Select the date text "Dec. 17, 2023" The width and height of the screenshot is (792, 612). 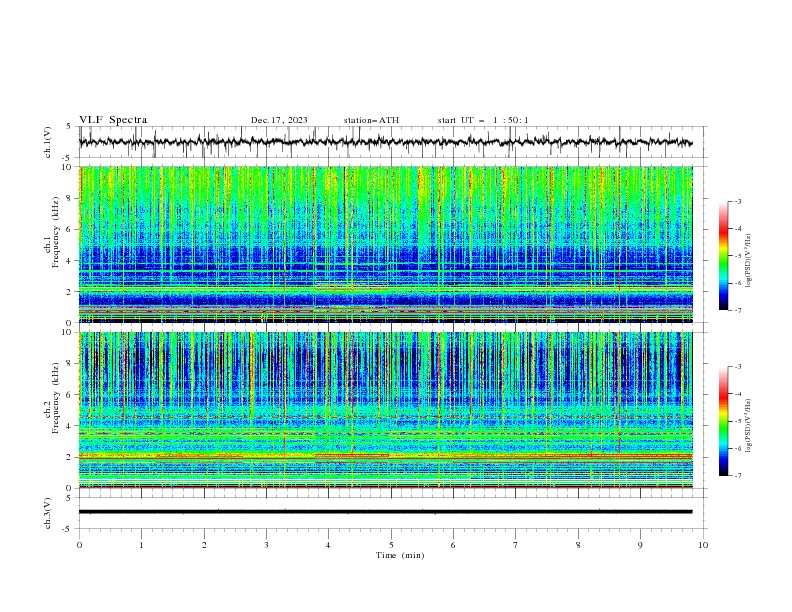point(279,120)
